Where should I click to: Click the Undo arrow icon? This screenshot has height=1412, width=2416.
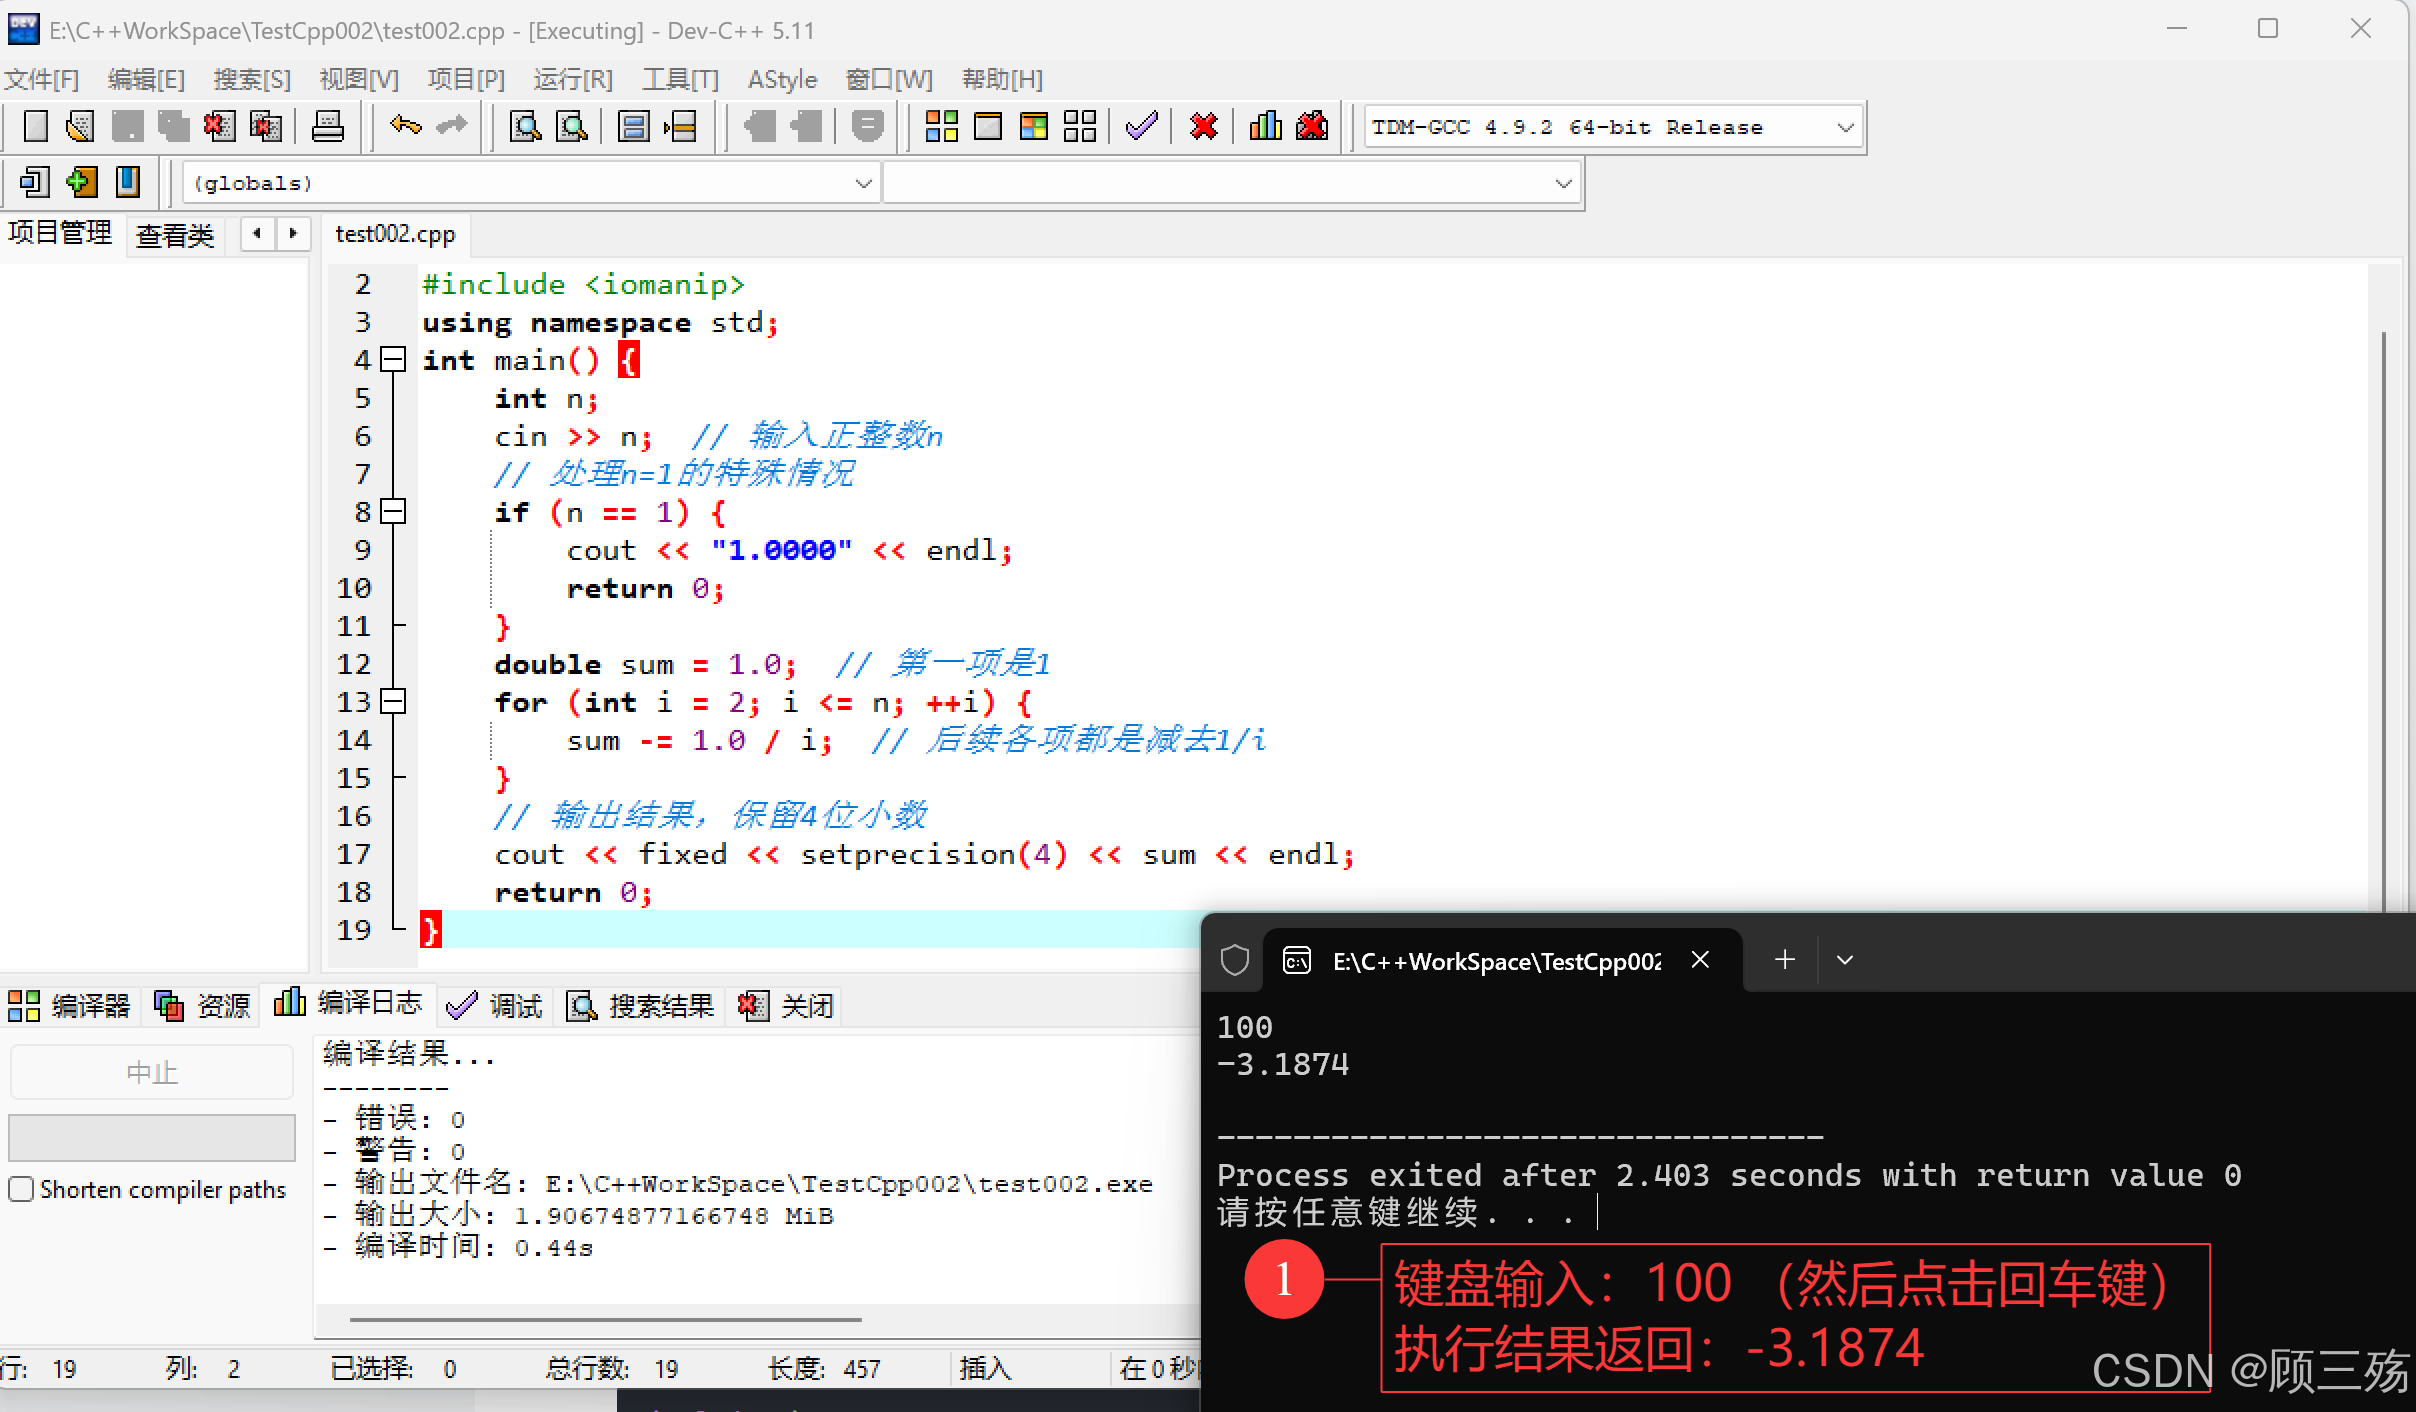pos(405,126)
